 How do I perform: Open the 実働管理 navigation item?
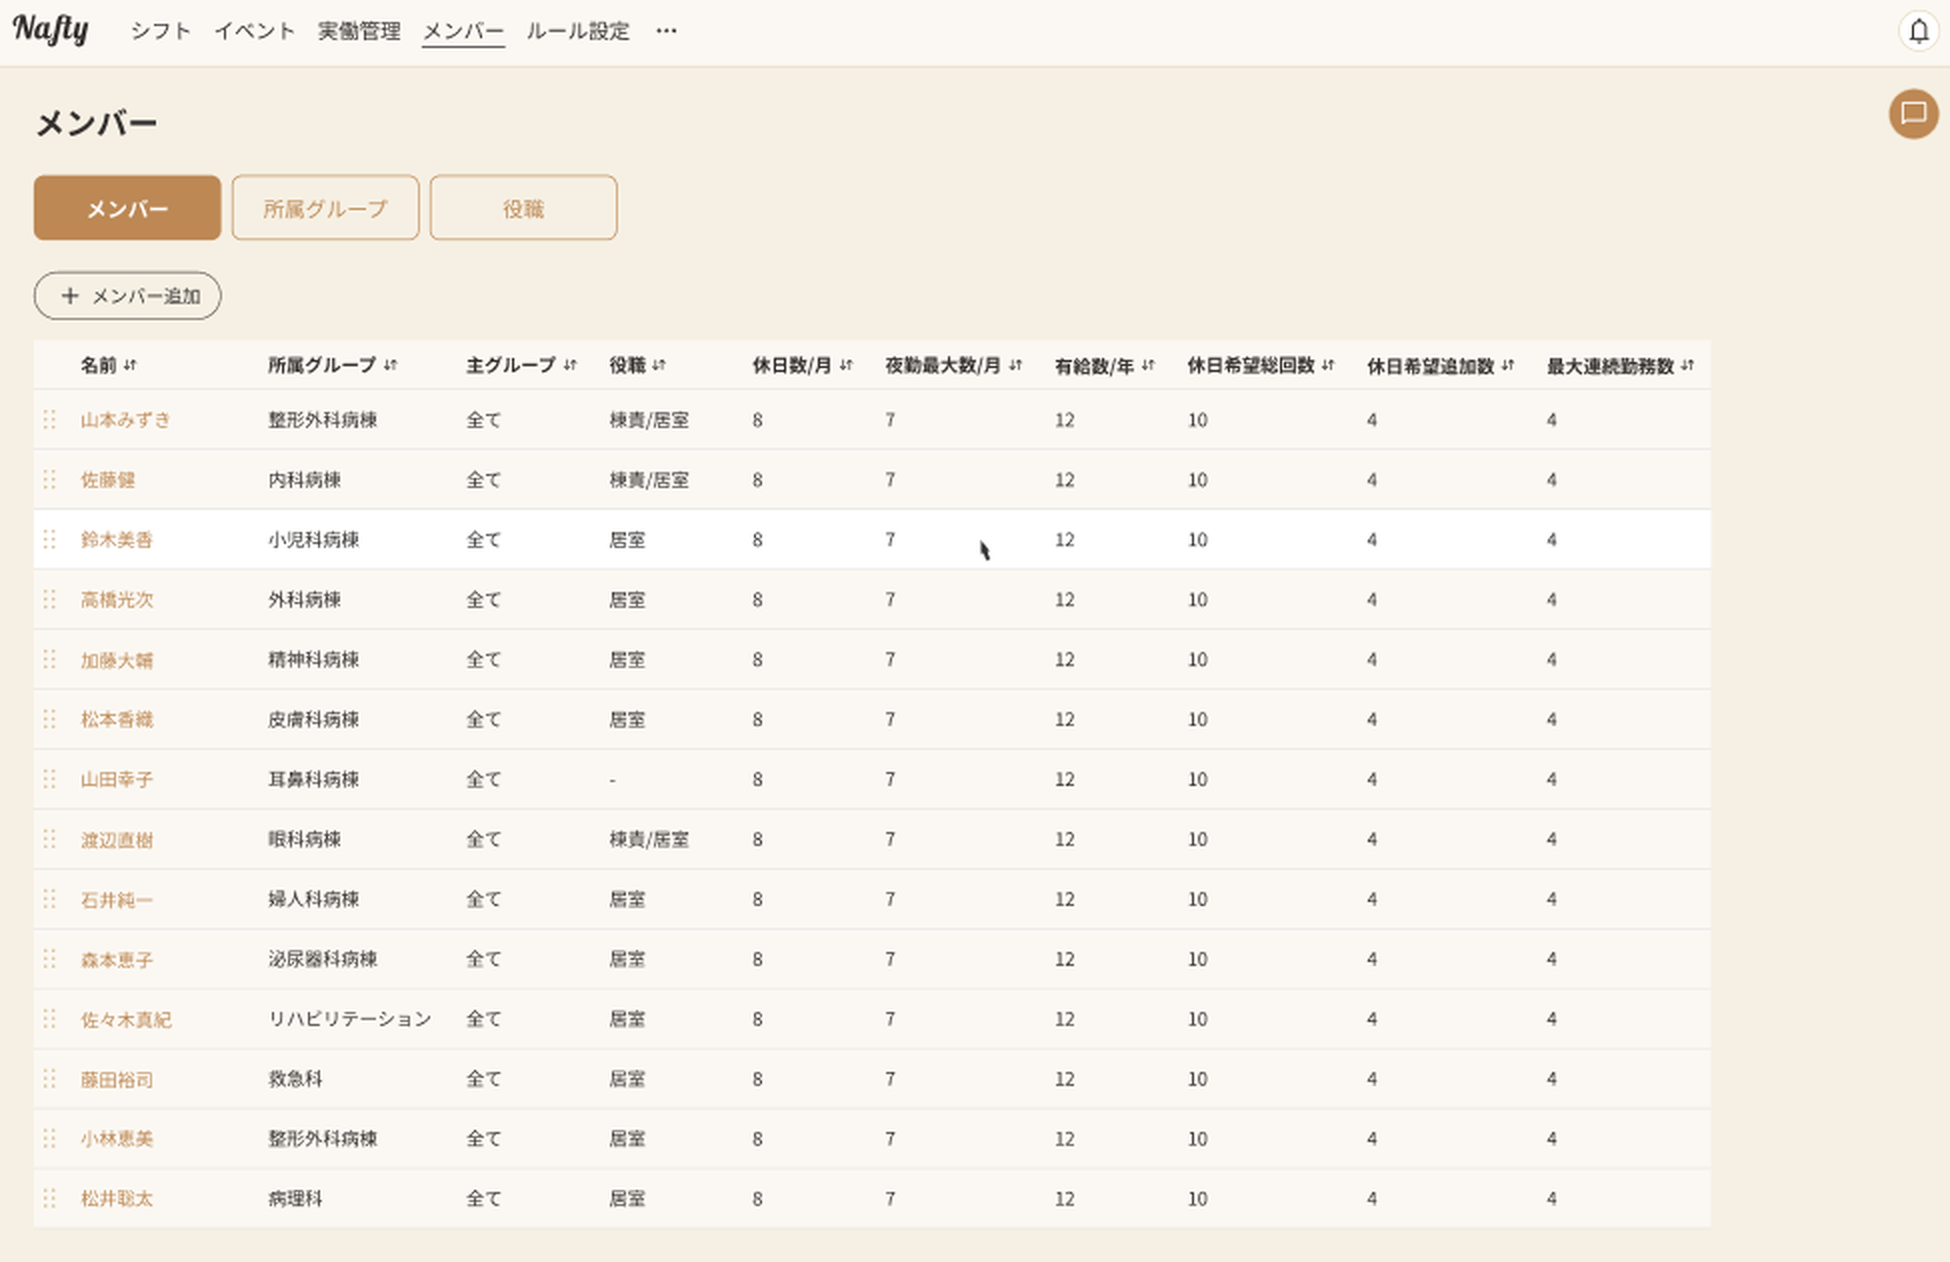(x=359, y=31)
